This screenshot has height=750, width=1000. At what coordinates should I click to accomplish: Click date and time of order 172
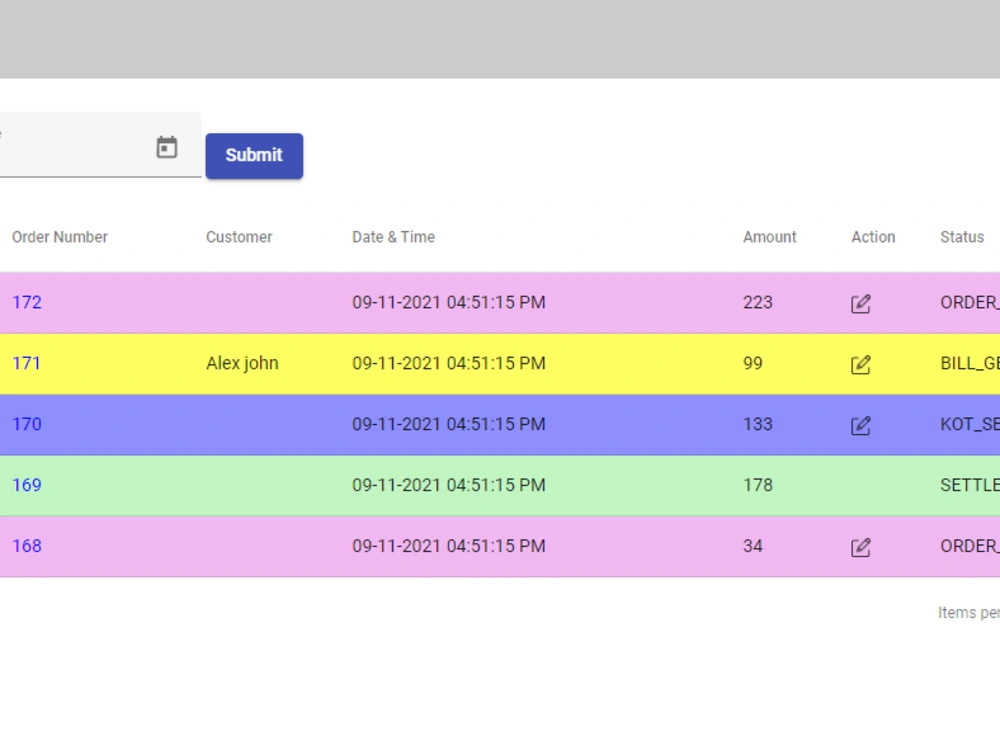point(449,302)
